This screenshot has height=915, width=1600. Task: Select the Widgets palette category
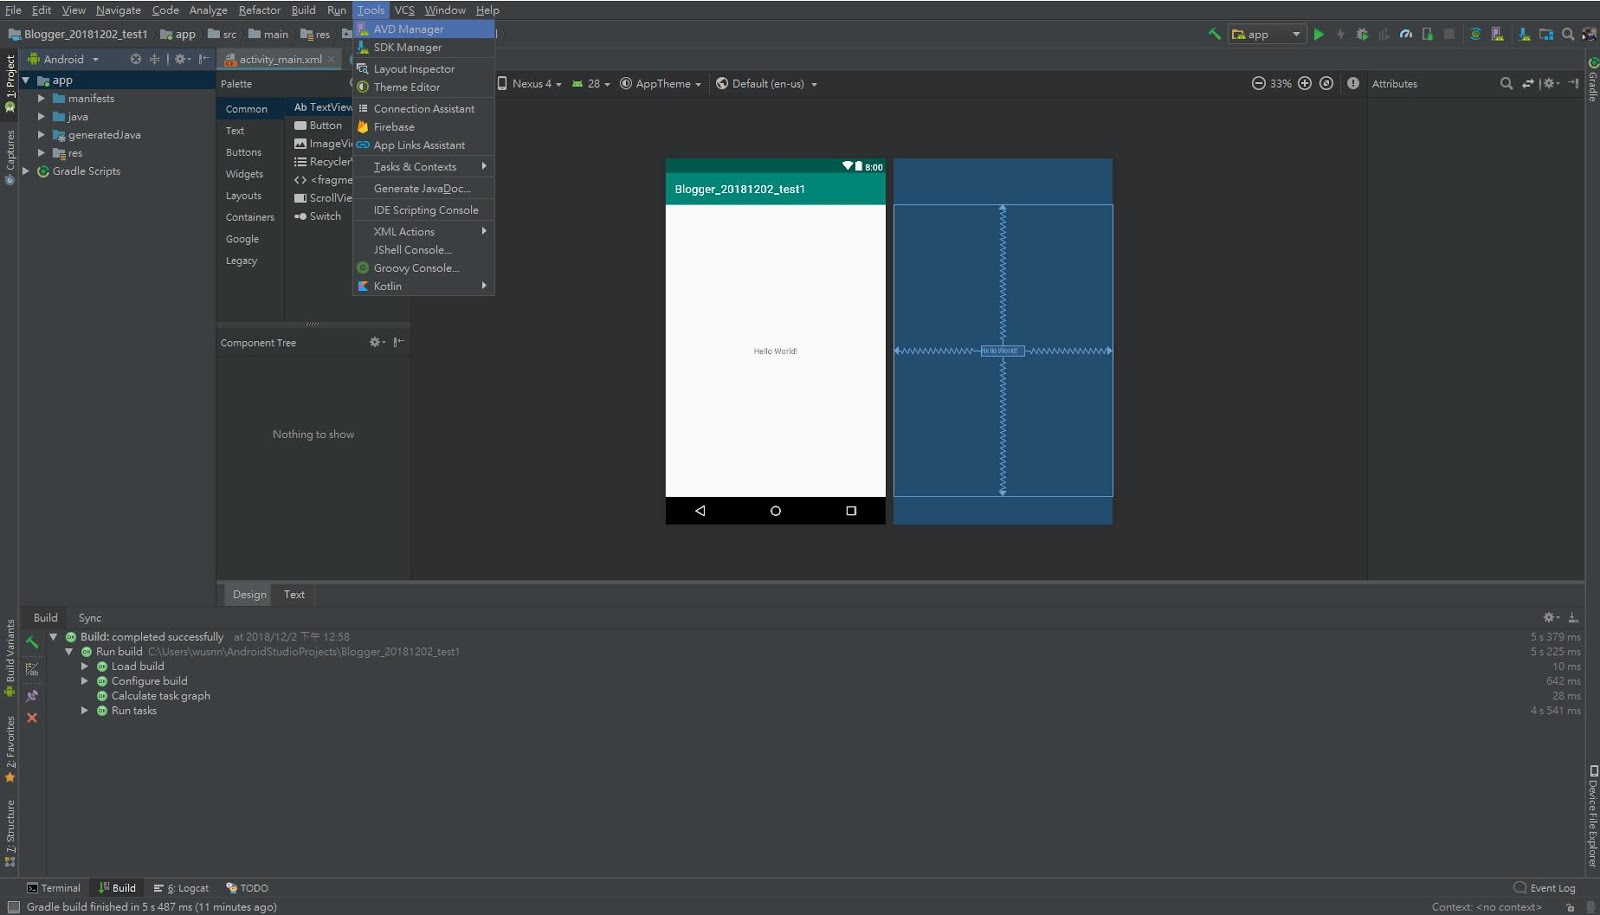244,174
